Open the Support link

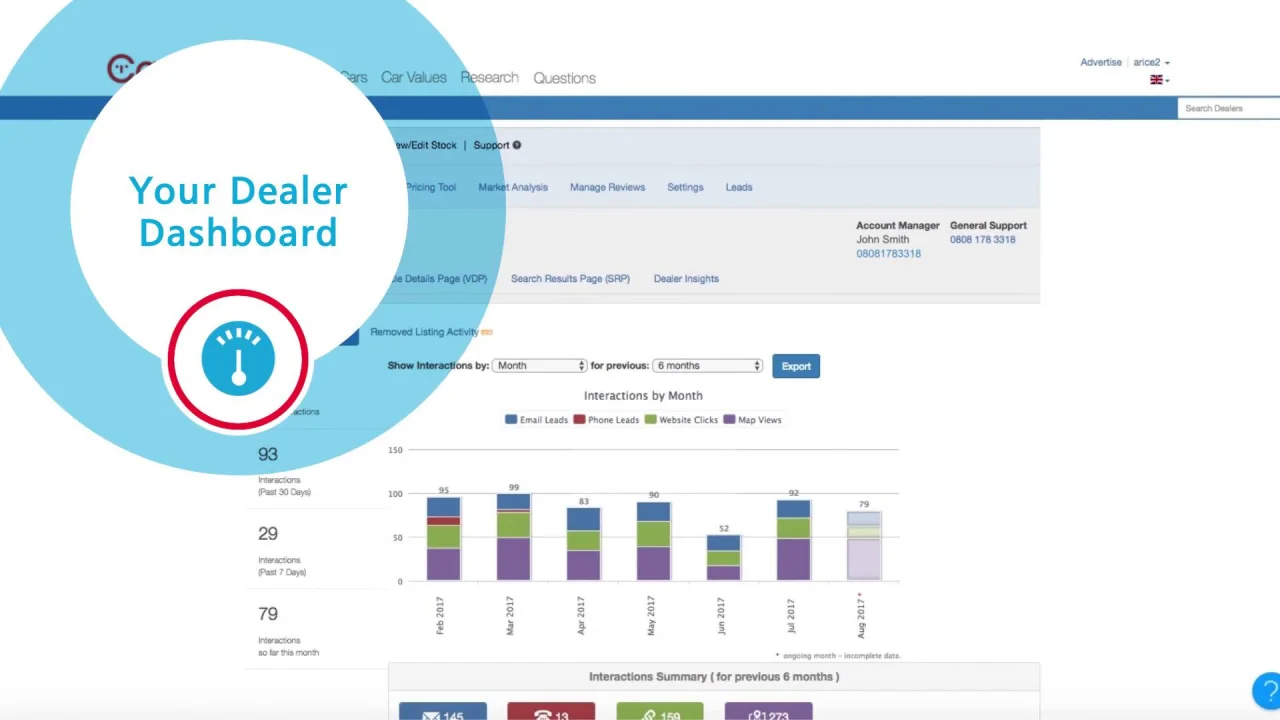point(491,145)
